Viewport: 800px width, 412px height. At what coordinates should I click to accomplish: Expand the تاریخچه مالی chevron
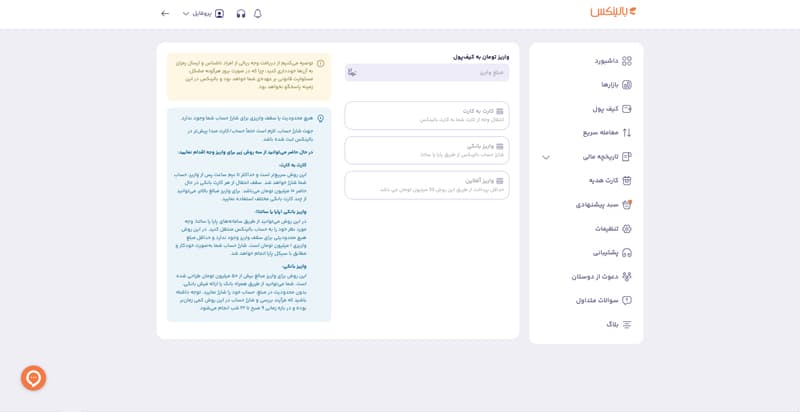pyautogui.click(x=546, y=157)
